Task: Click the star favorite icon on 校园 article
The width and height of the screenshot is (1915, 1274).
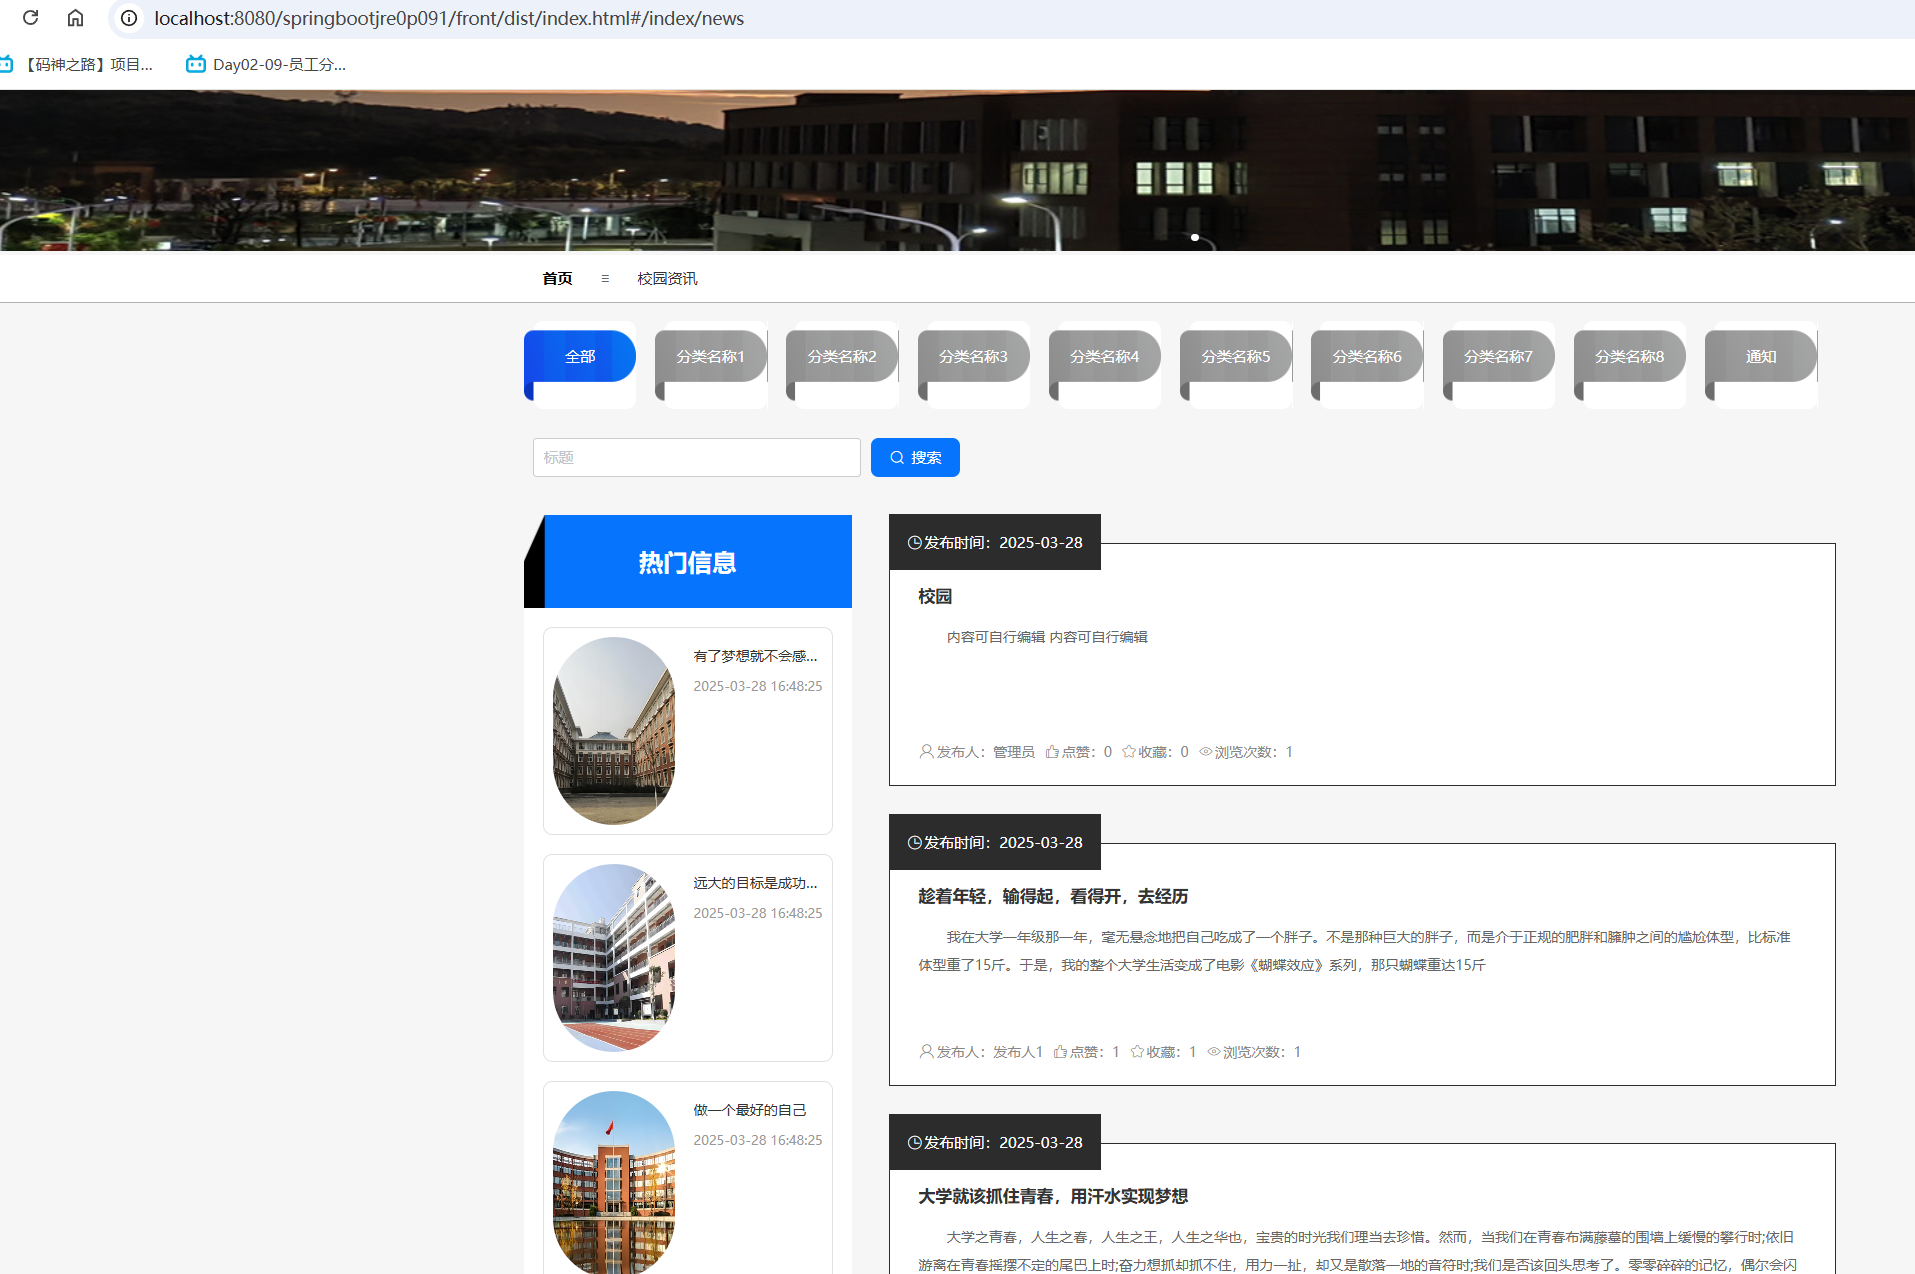Action: click(x=1129, y=752)
